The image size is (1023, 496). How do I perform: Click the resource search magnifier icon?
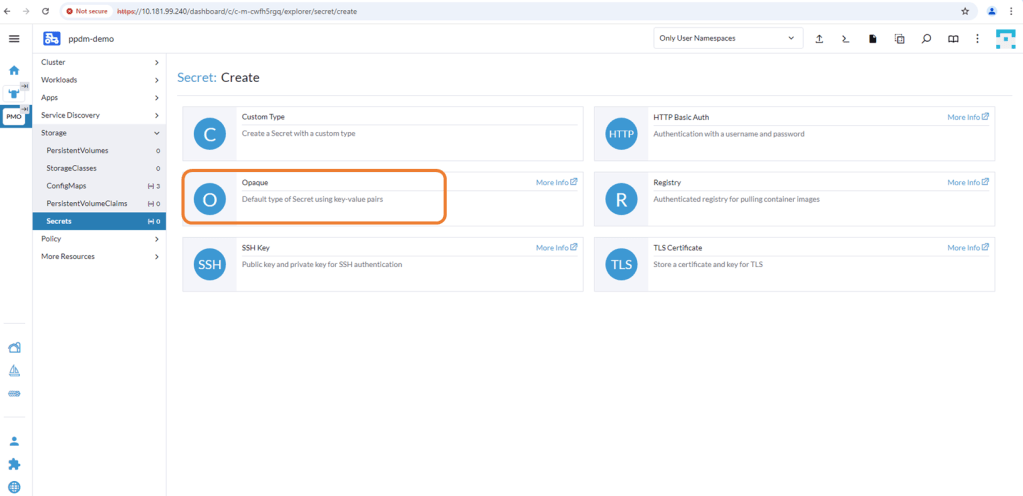926,39
